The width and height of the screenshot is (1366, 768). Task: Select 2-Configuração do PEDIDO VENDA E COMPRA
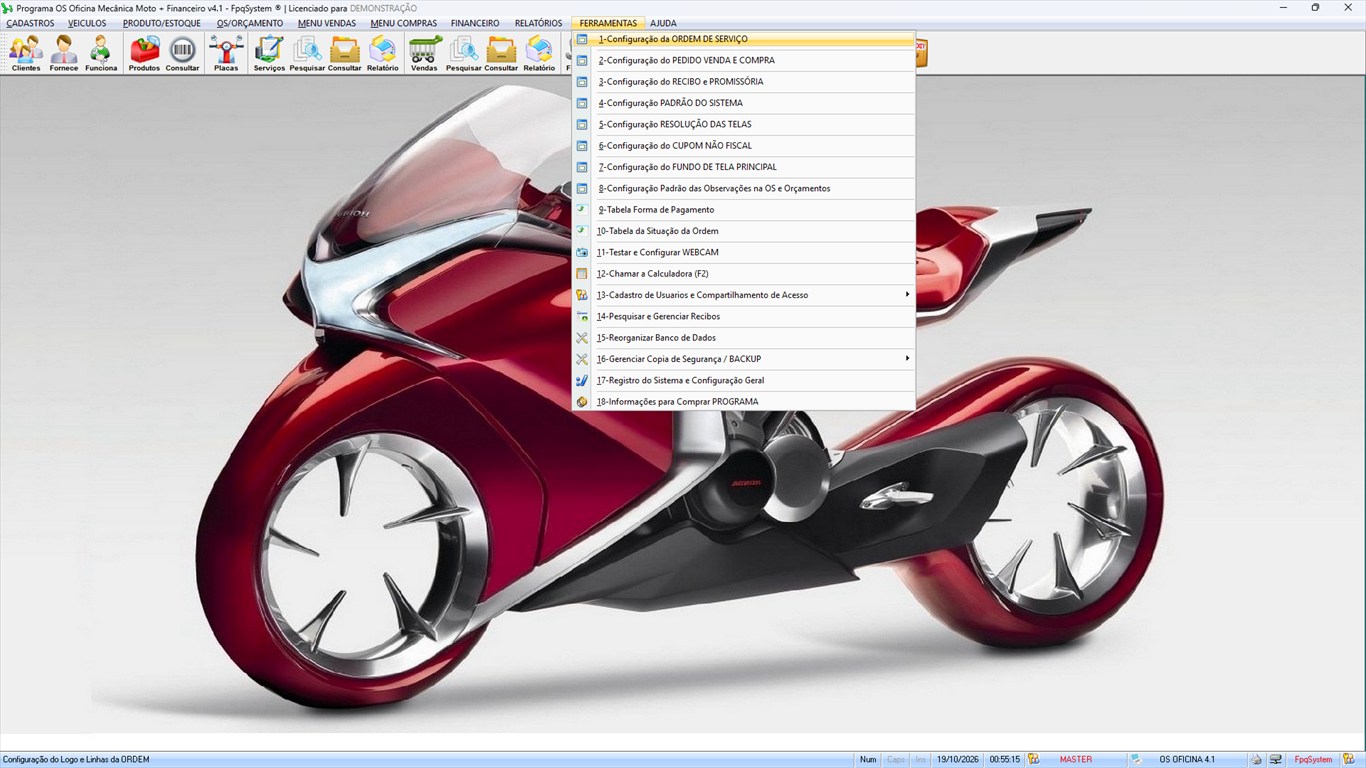(744, 60)
